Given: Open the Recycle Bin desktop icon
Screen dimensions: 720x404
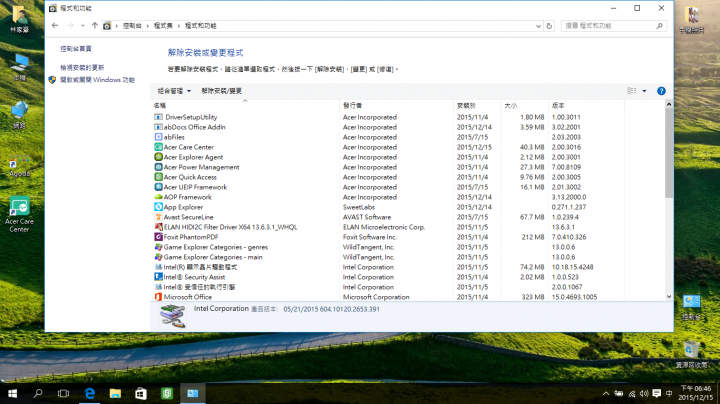Looking at the screenshot, I should [691, 354].
